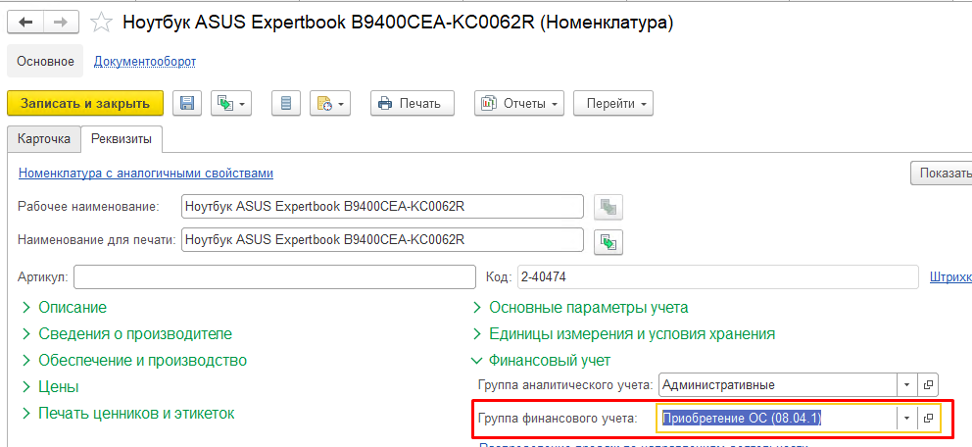Viewport: 972px width, 447px height.
Task: Click the fill icon beside Наименование для печати
Action: [x=608, y=241]
